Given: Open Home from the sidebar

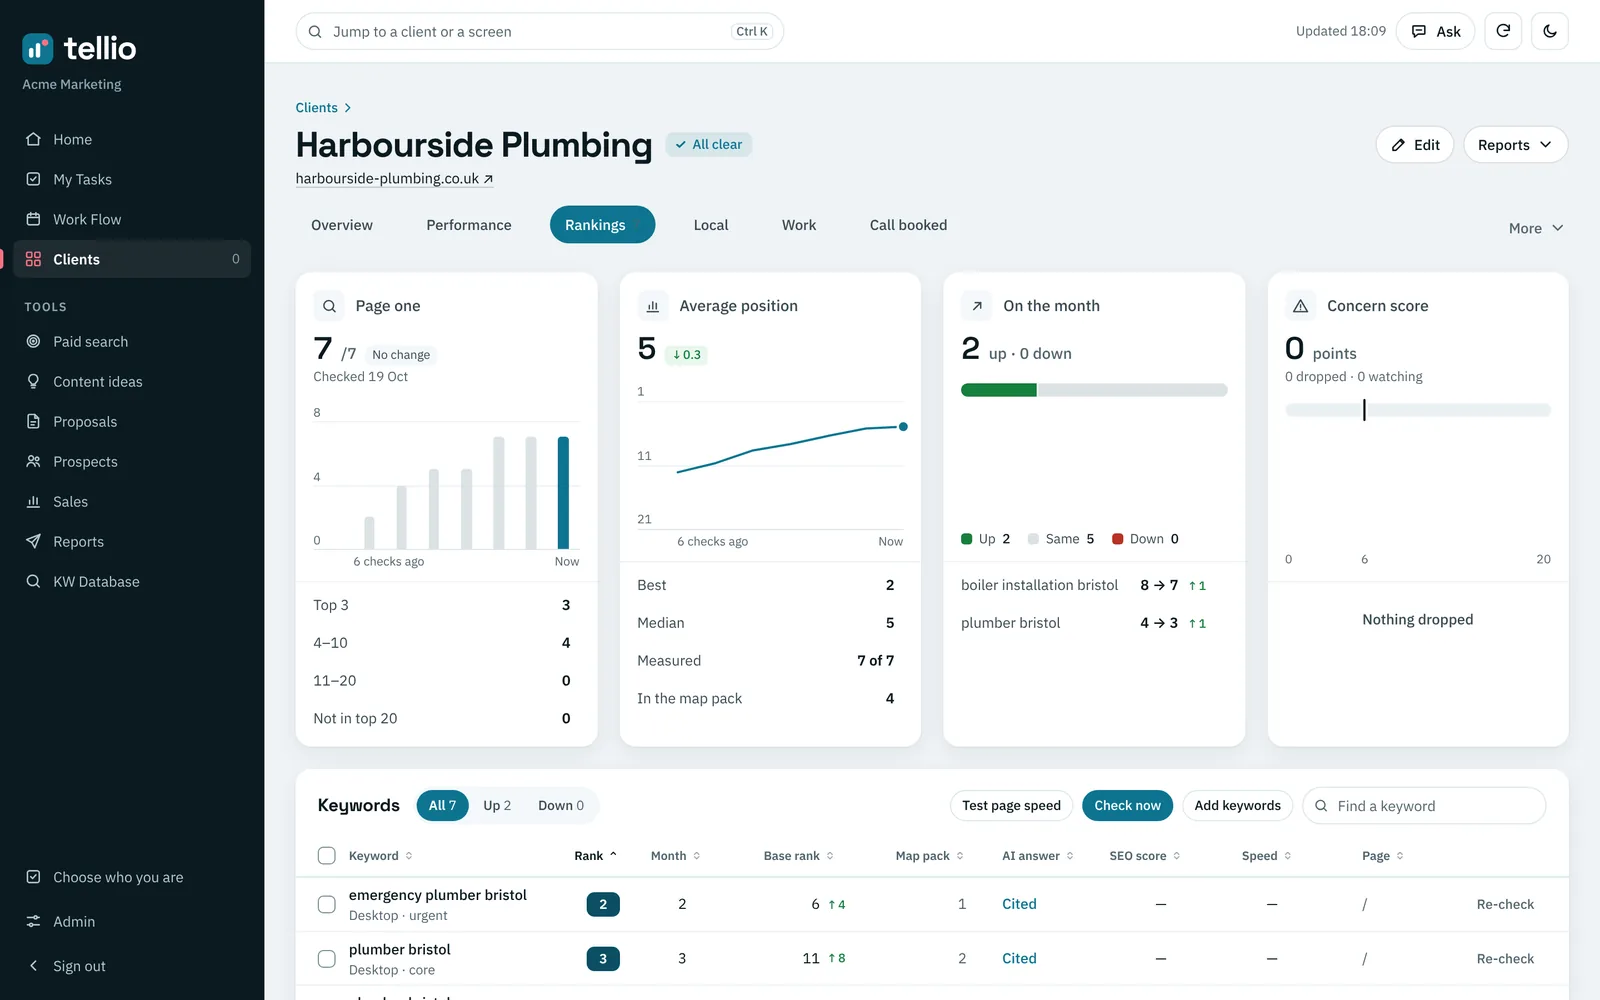Looking at the screenshot, I should (132, 139).
